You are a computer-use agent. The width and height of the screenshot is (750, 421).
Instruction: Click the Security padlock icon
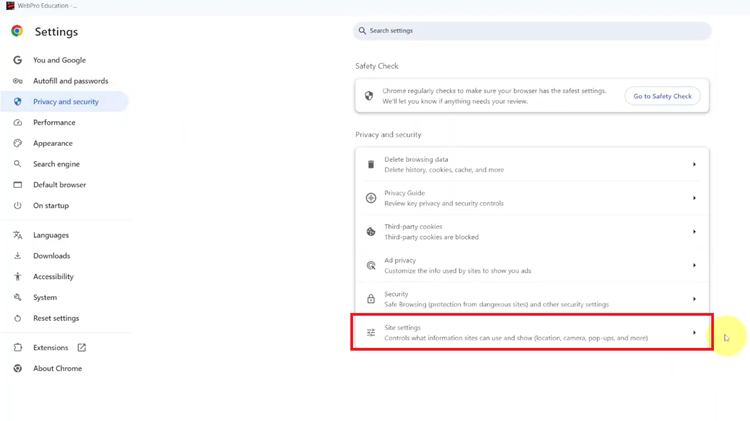click(x=371, y=299)
